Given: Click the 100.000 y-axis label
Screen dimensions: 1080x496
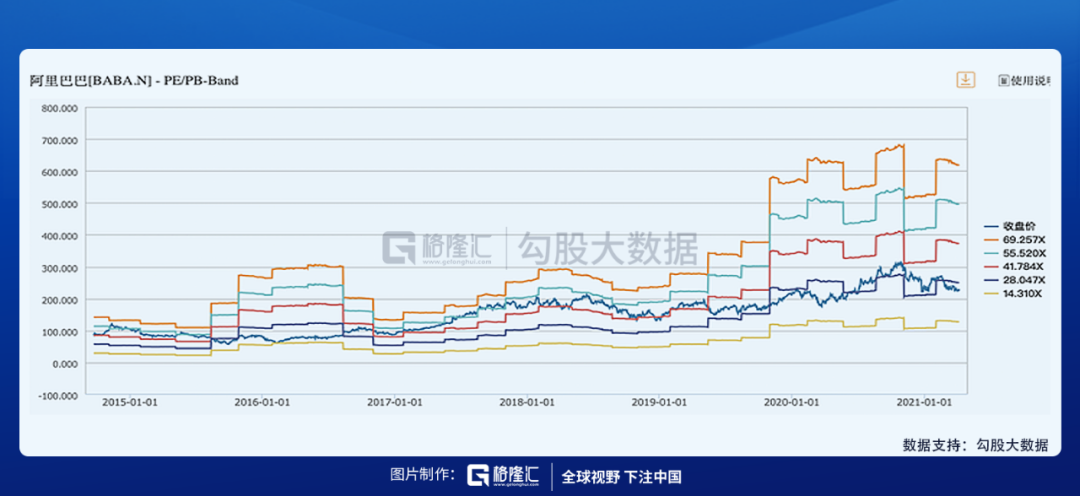Looking at the screenshot, I should 60,332.
